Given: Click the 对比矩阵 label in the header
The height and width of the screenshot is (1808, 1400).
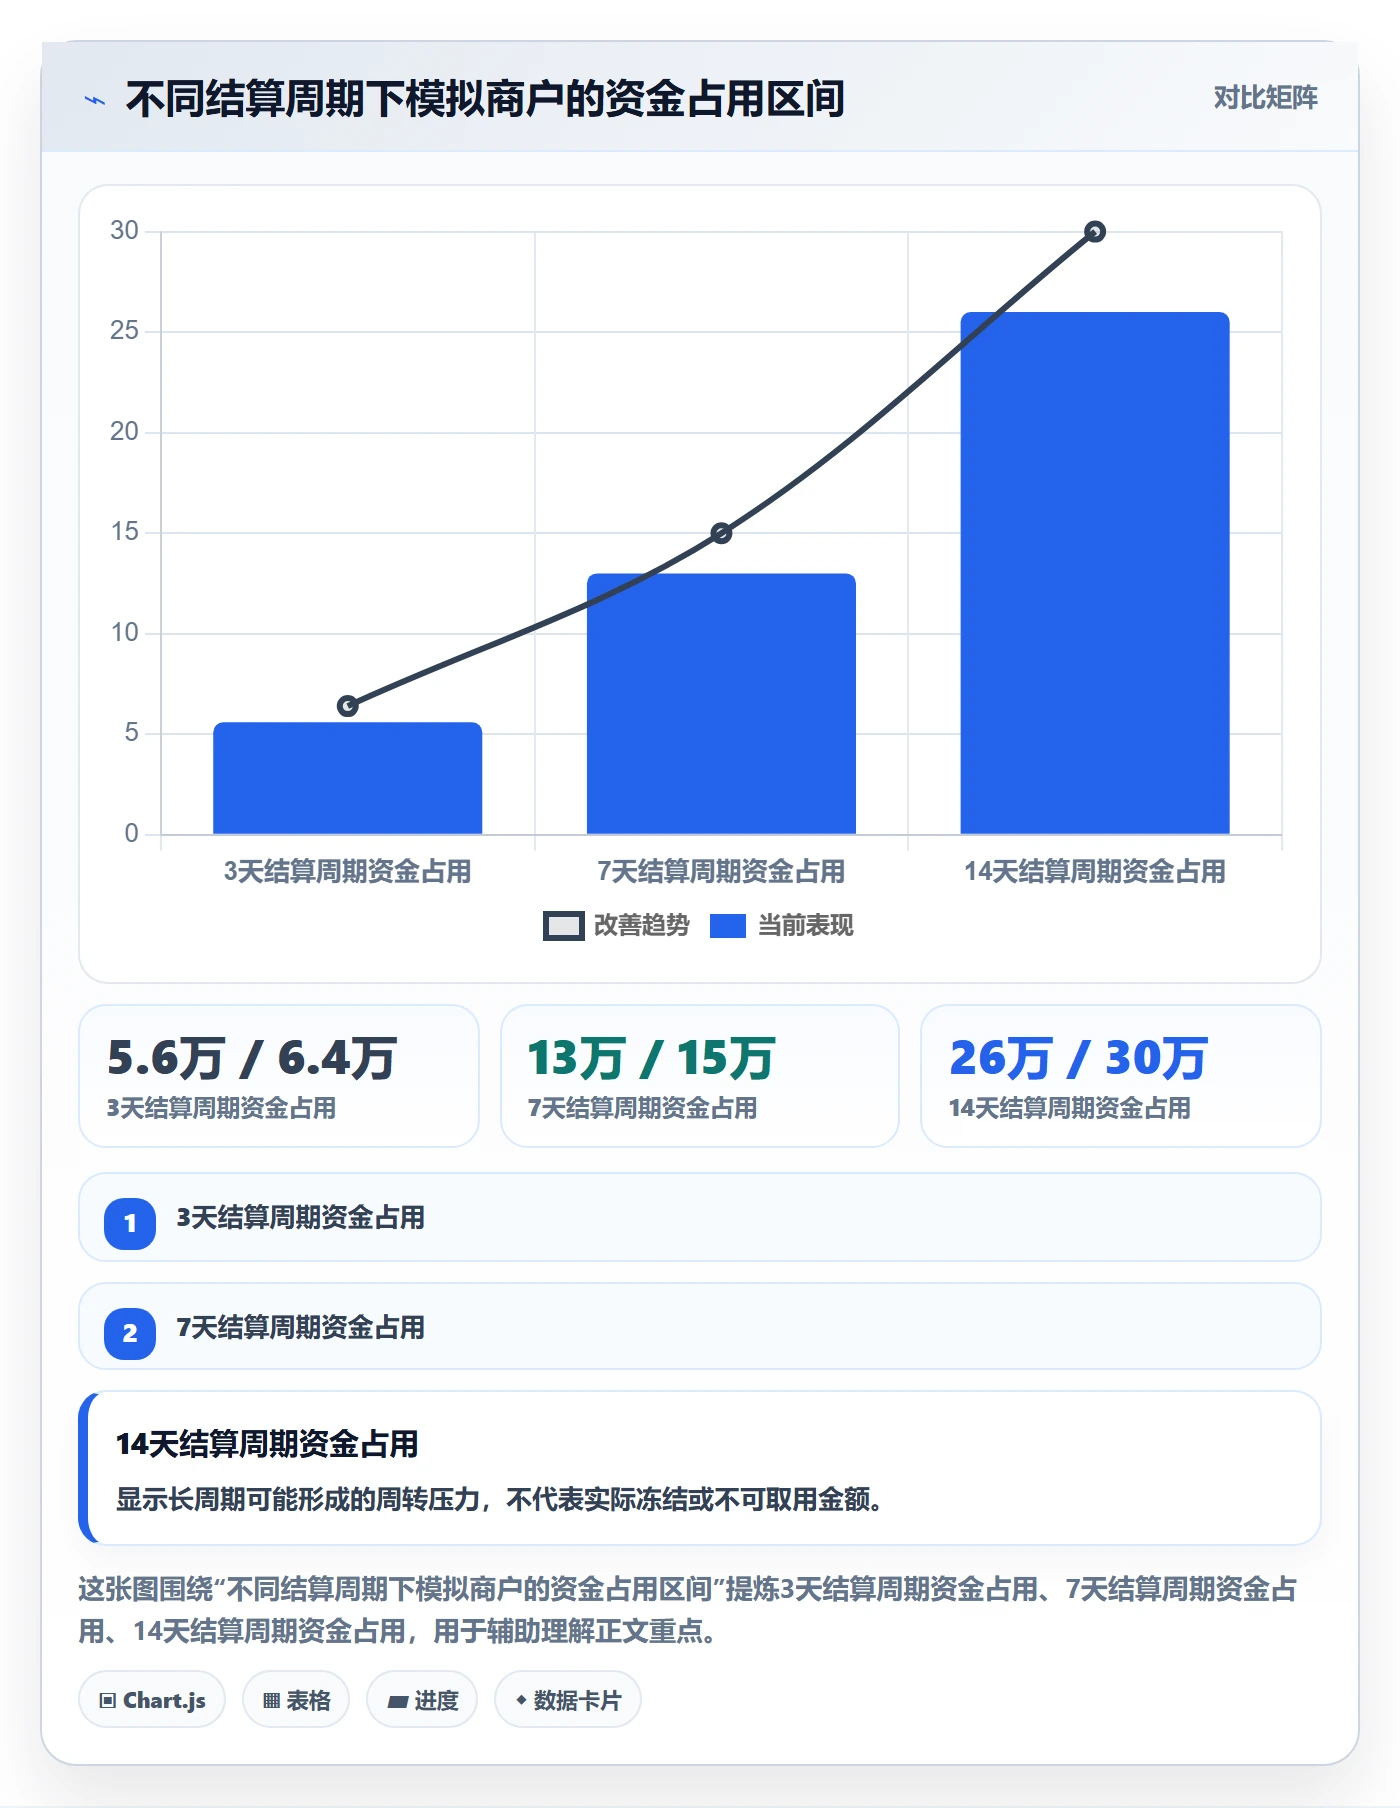Looking at the screenshot, I should pos(1265,98).
